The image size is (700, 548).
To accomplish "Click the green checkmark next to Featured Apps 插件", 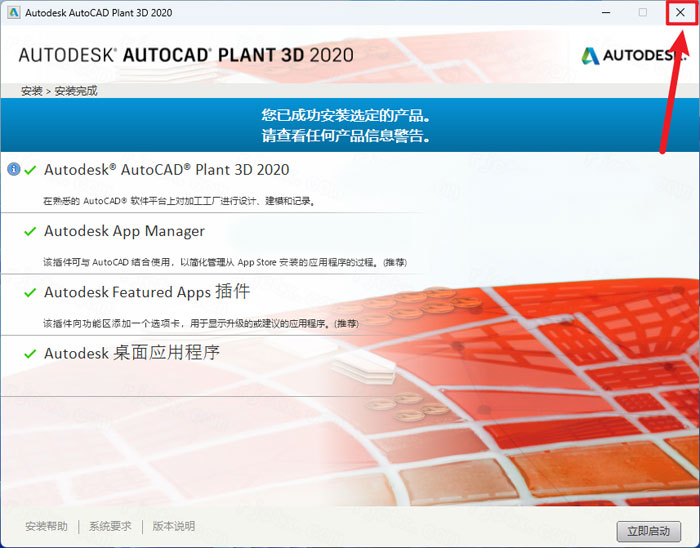I will click(30, 292).
